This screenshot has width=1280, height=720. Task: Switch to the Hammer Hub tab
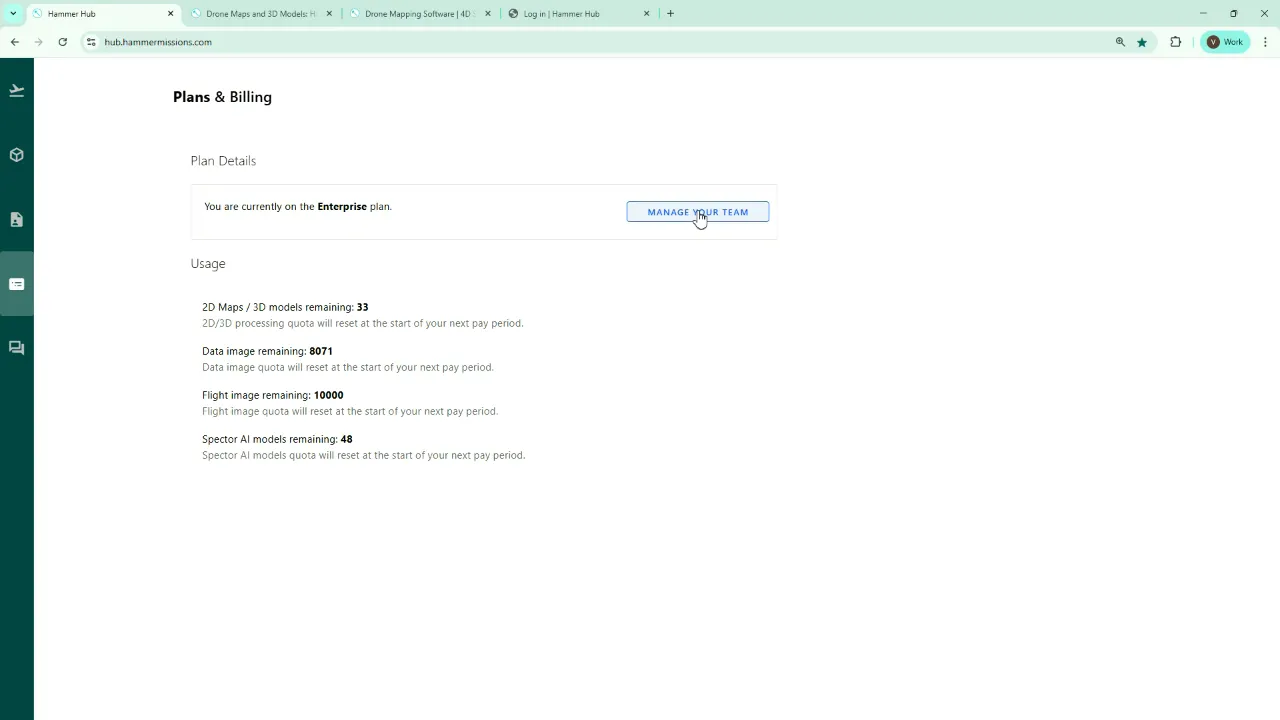[x=103, y=14]
